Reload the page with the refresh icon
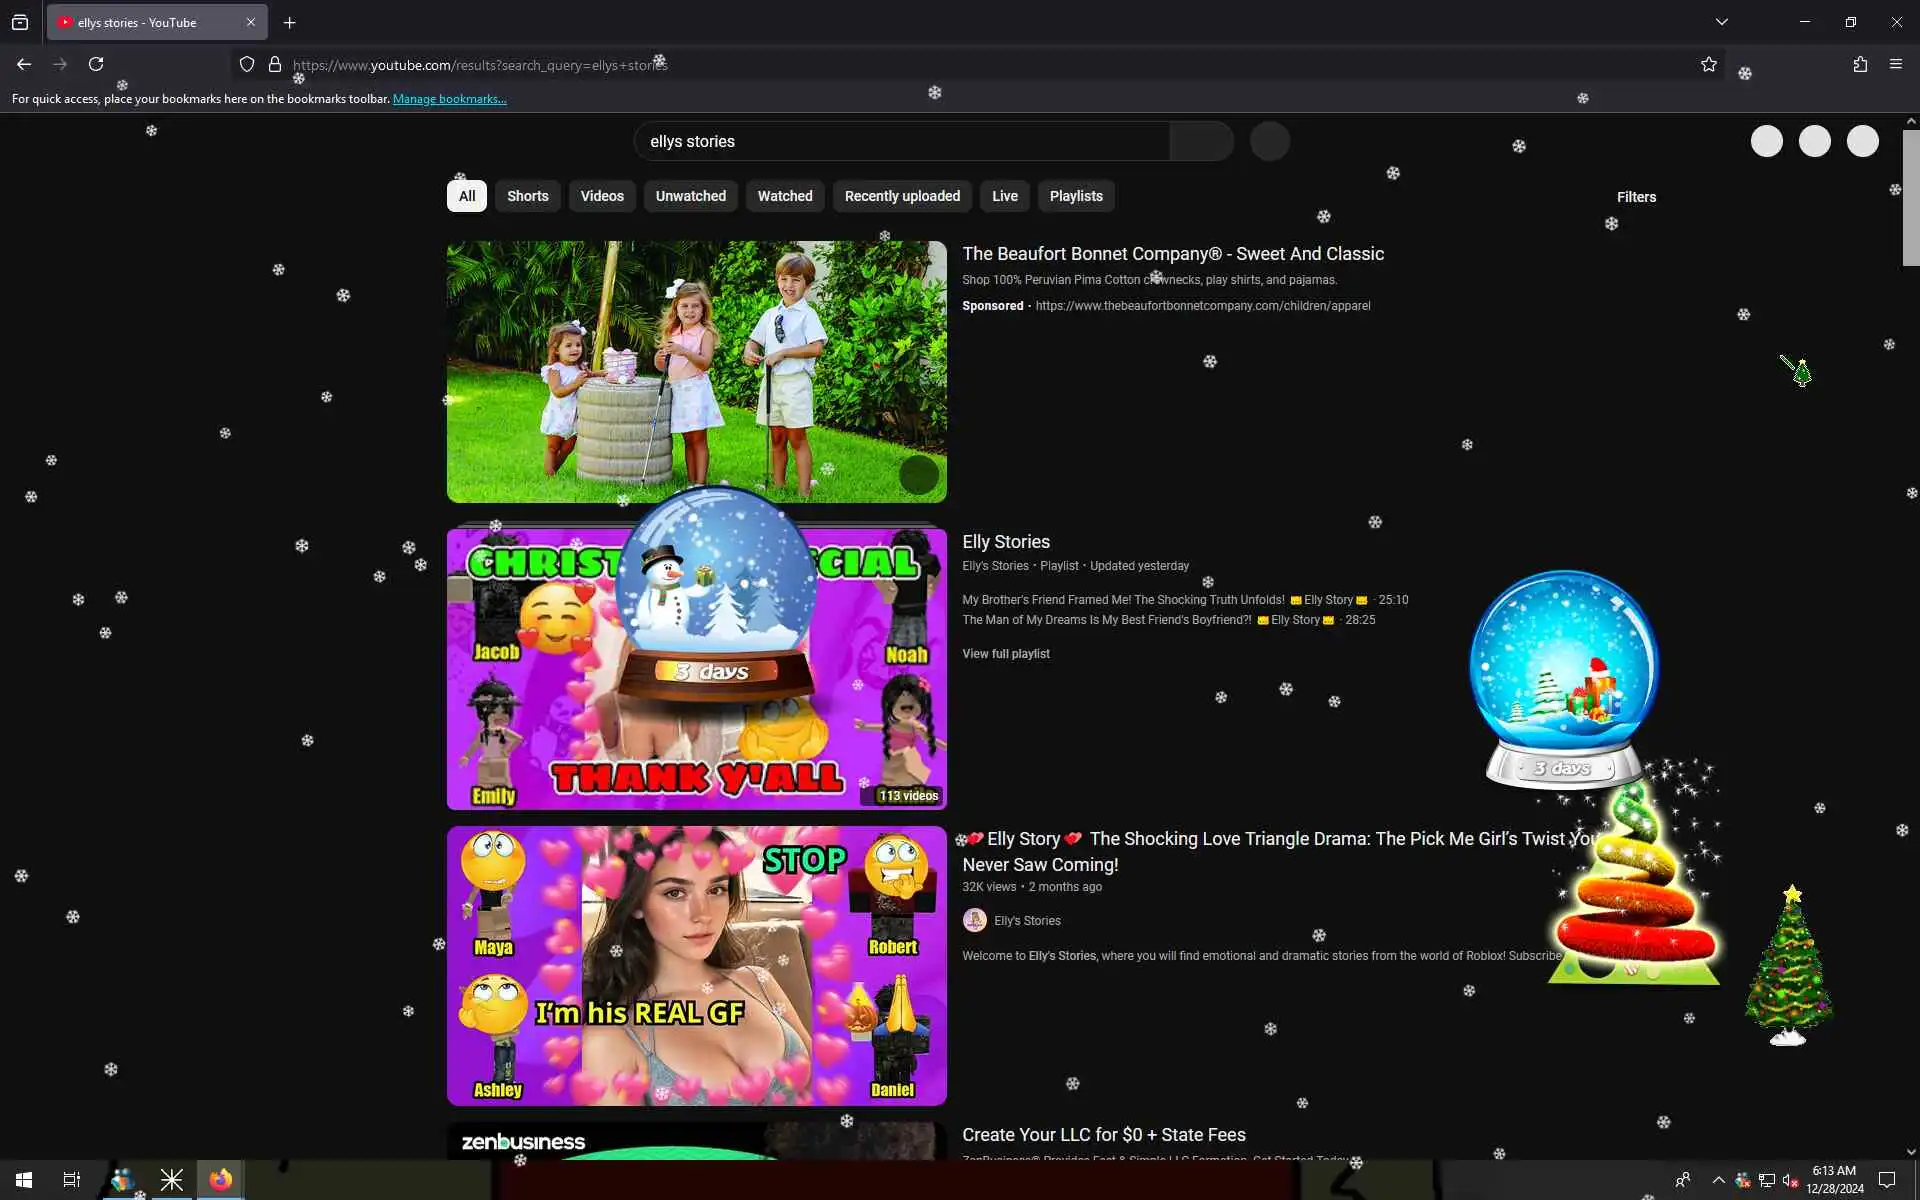1920x1200 pixels. click(96, 64)
